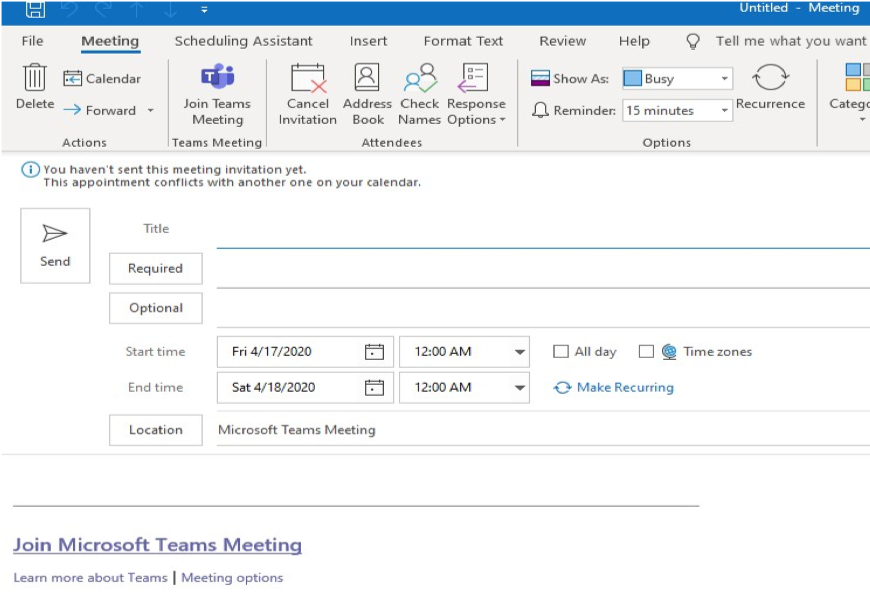Viewport: 870px width, 593px height.
Task: Open the File tab
Action: [32, 41]
